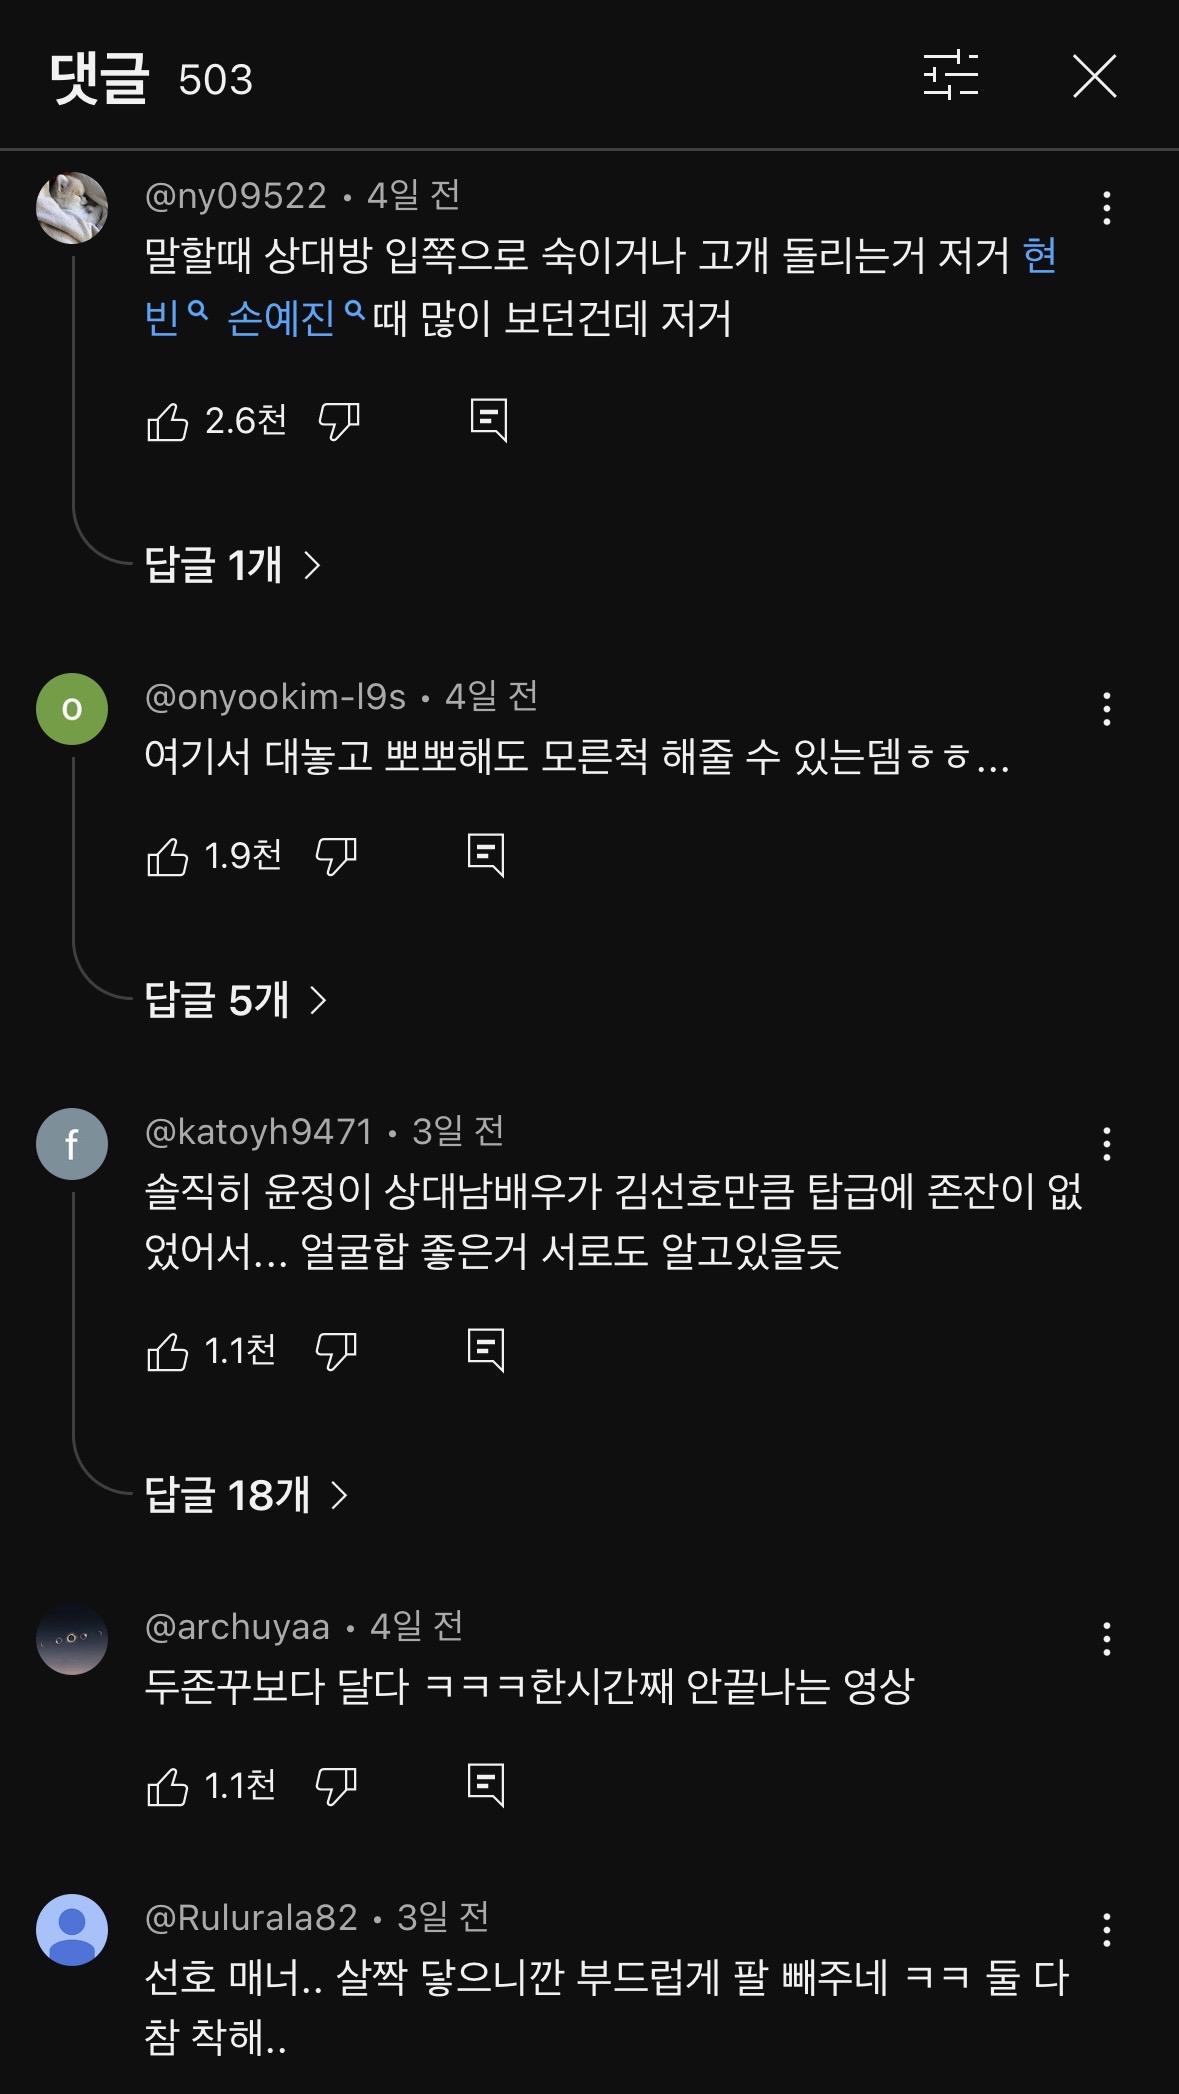Close the comments panel
This screenshot has height=2094, width=1179.
point(1094,76)
